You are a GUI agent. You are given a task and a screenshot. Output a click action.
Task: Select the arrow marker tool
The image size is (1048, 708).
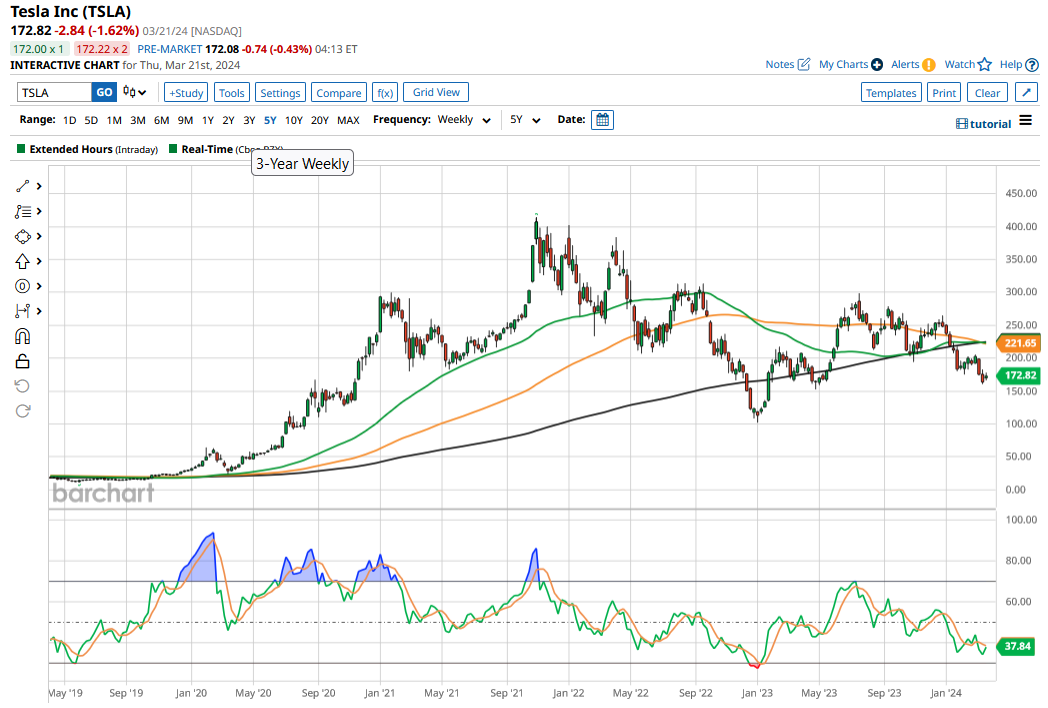click(x=22, y=261)
